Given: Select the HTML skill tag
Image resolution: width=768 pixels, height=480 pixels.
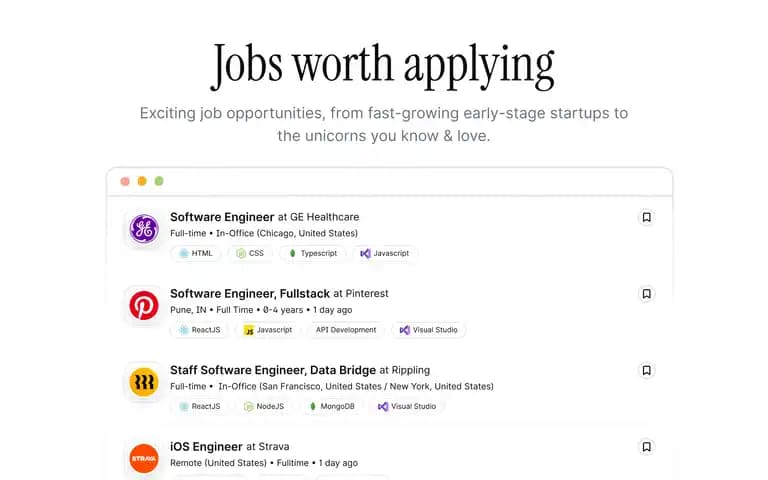Looking at the screenshot, I should [196, 253].
